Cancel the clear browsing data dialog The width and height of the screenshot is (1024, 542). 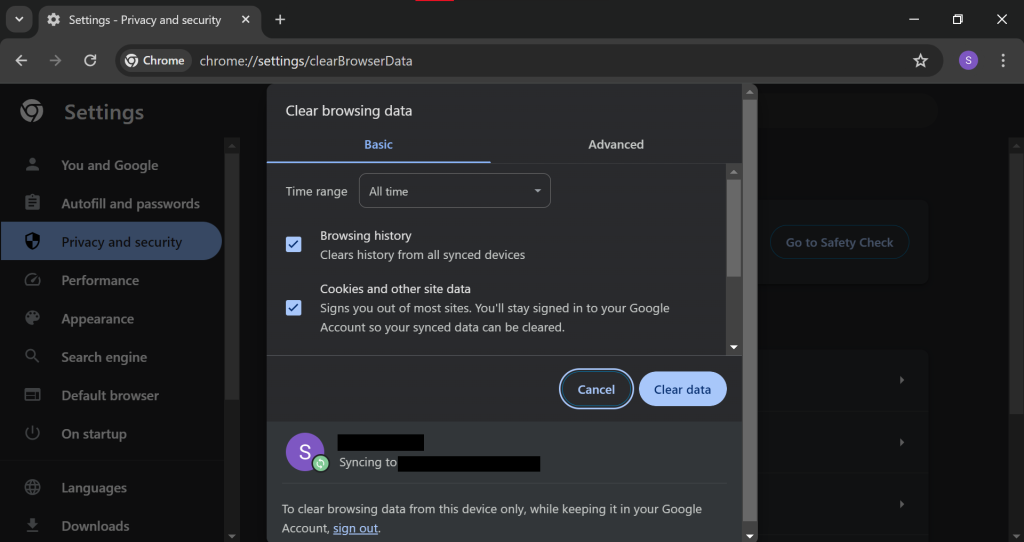coord(596,389)
